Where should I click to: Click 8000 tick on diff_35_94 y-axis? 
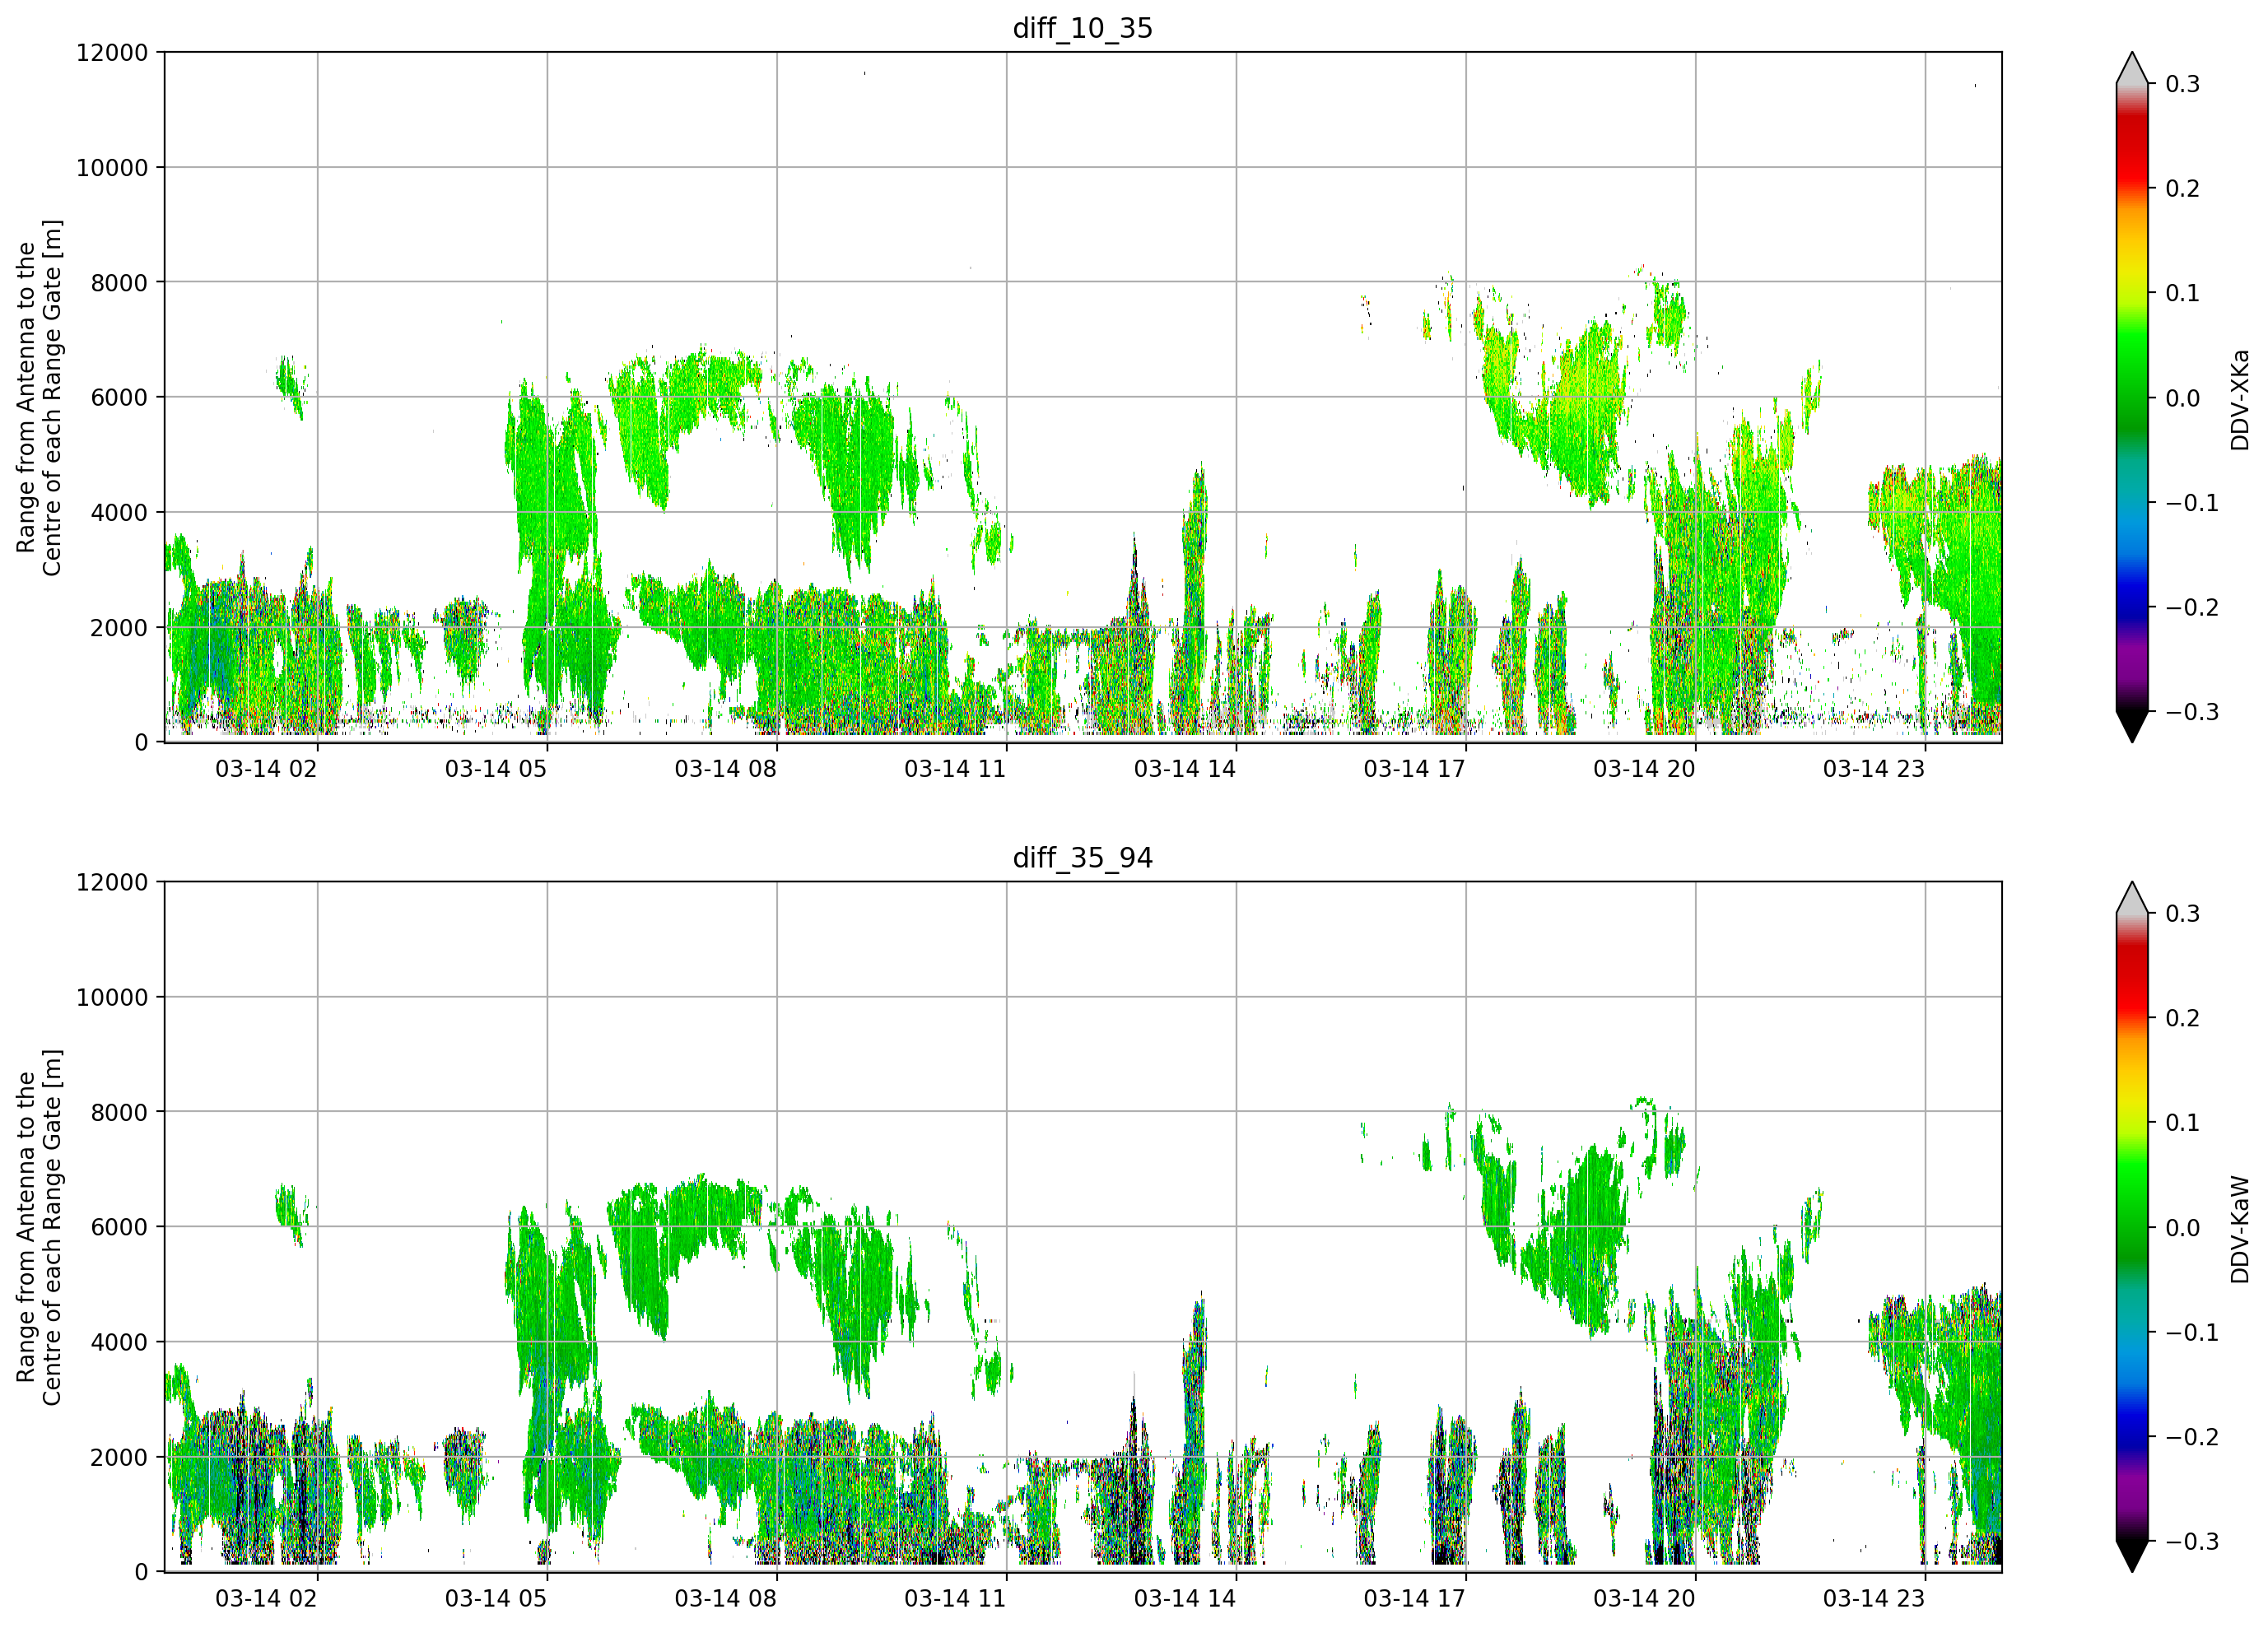pos(119,1113)
